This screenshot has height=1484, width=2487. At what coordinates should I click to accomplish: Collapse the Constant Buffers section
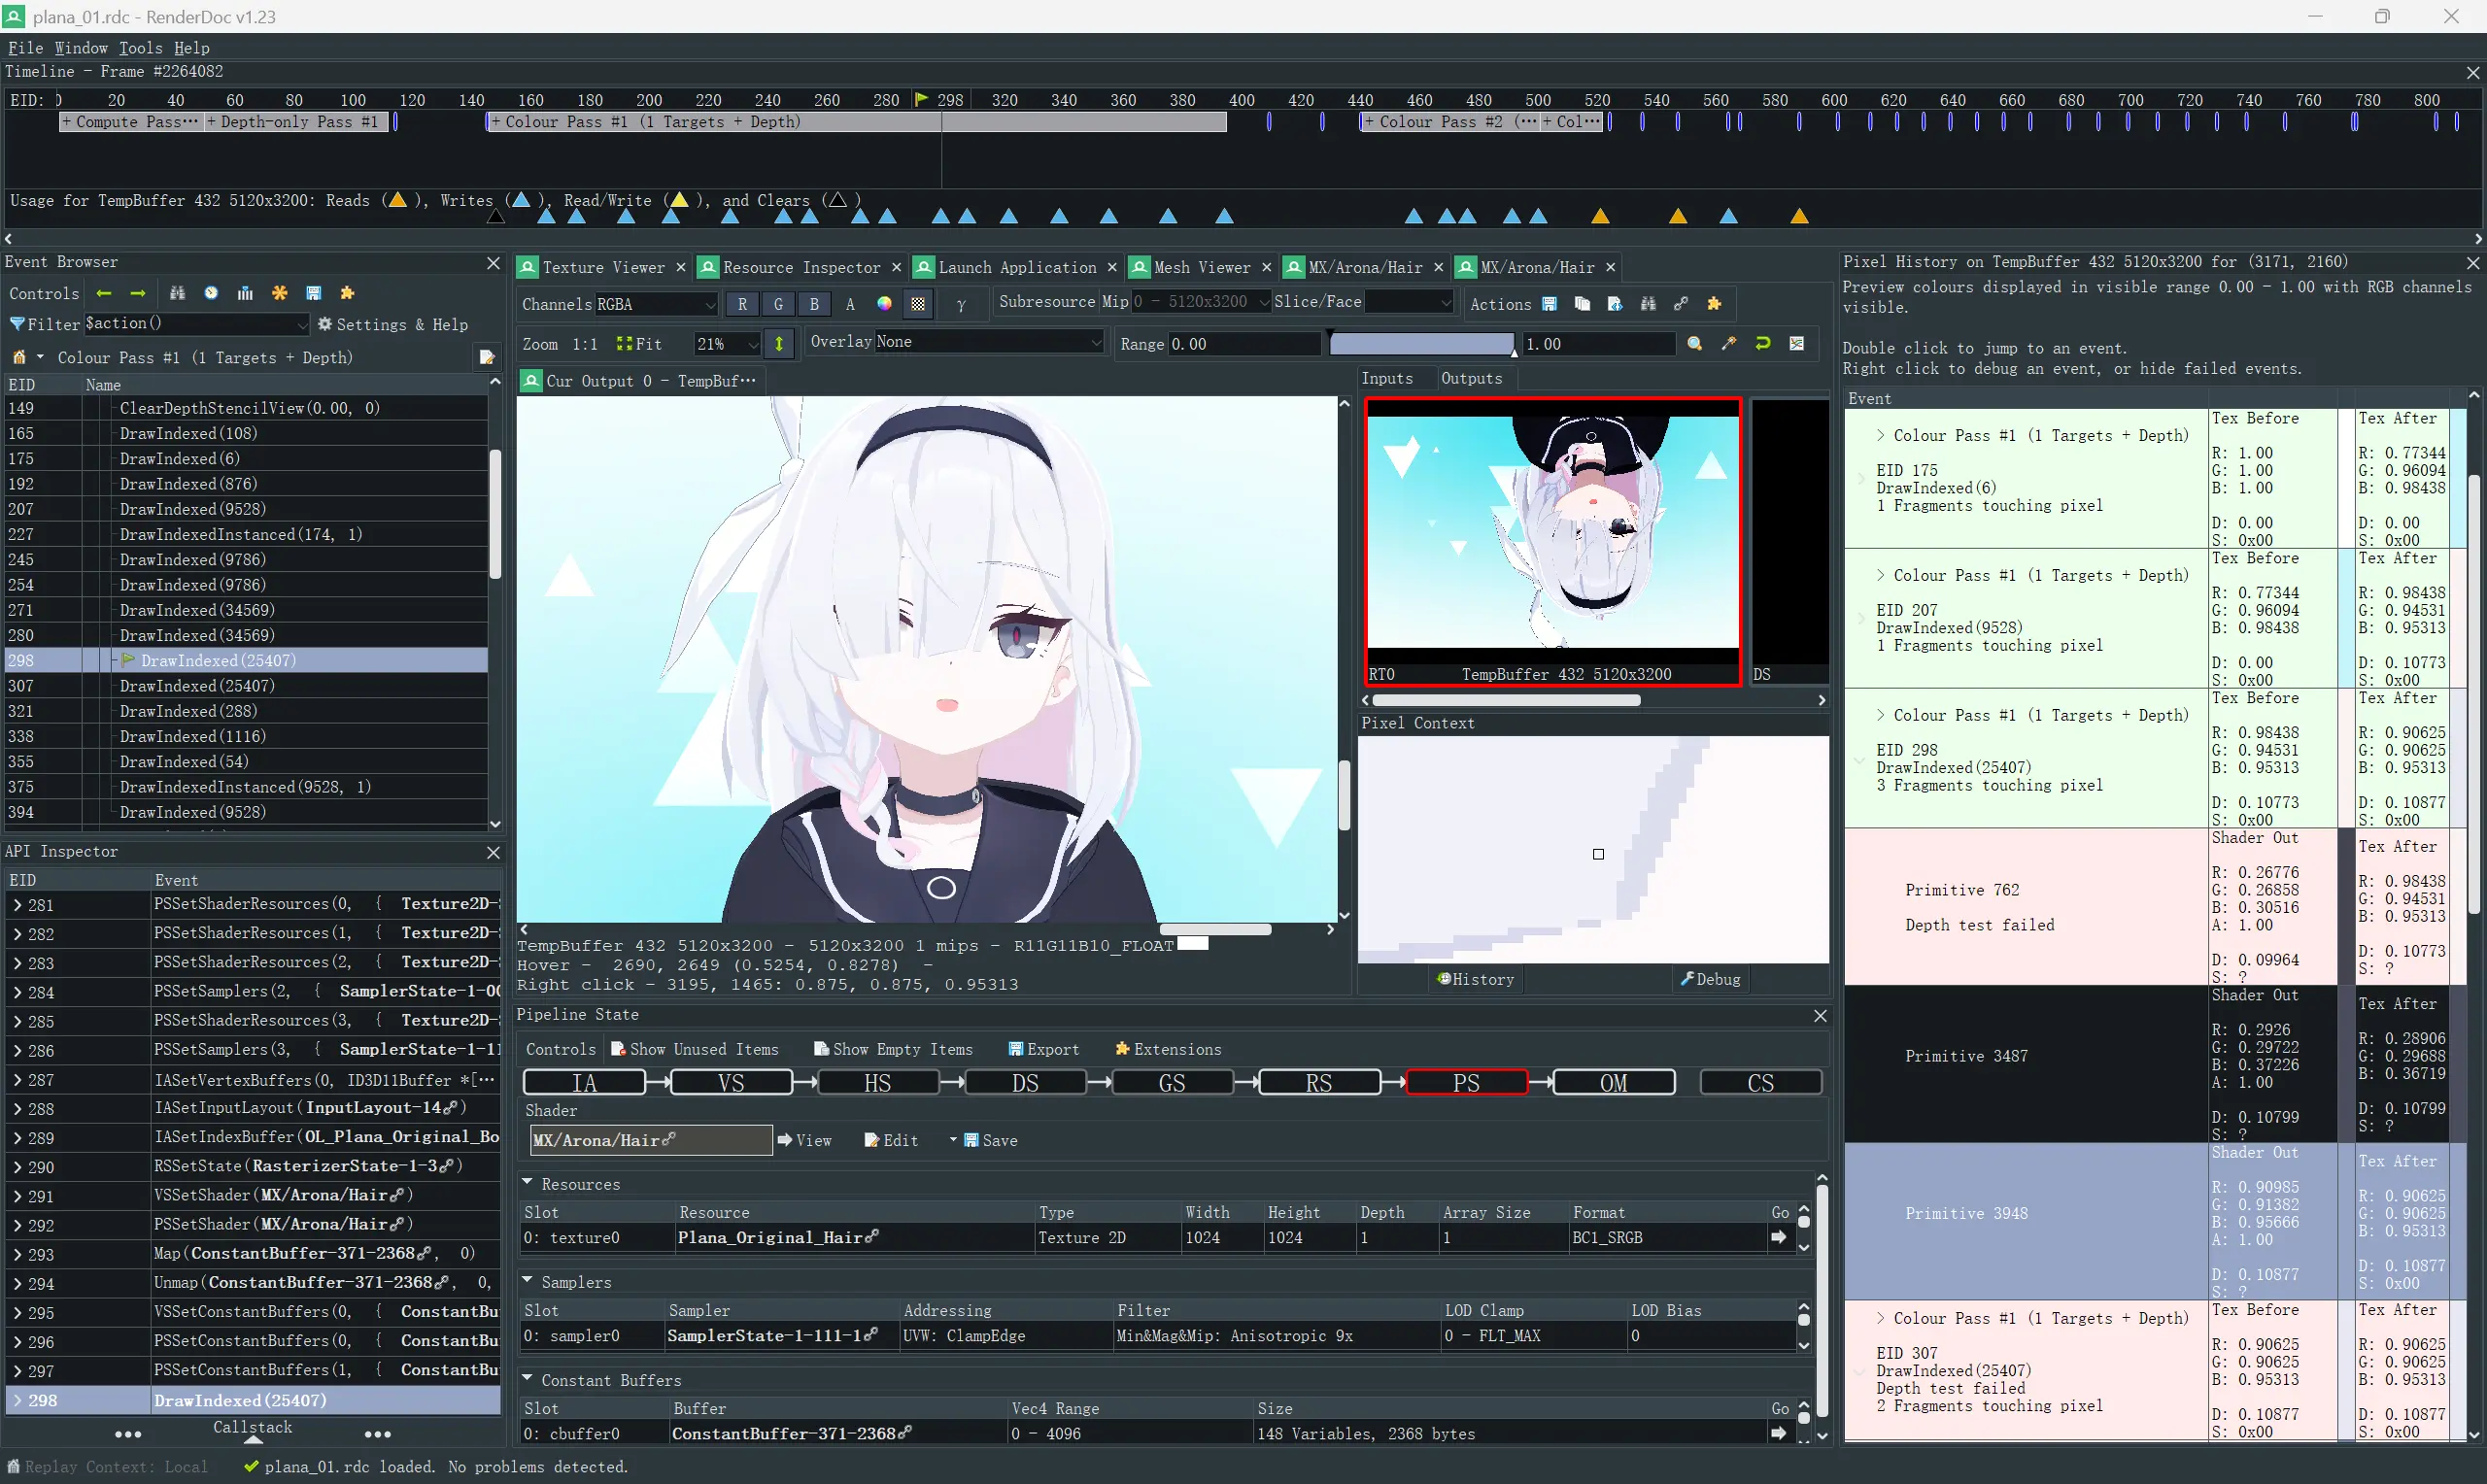click(x=527, y=1378)
